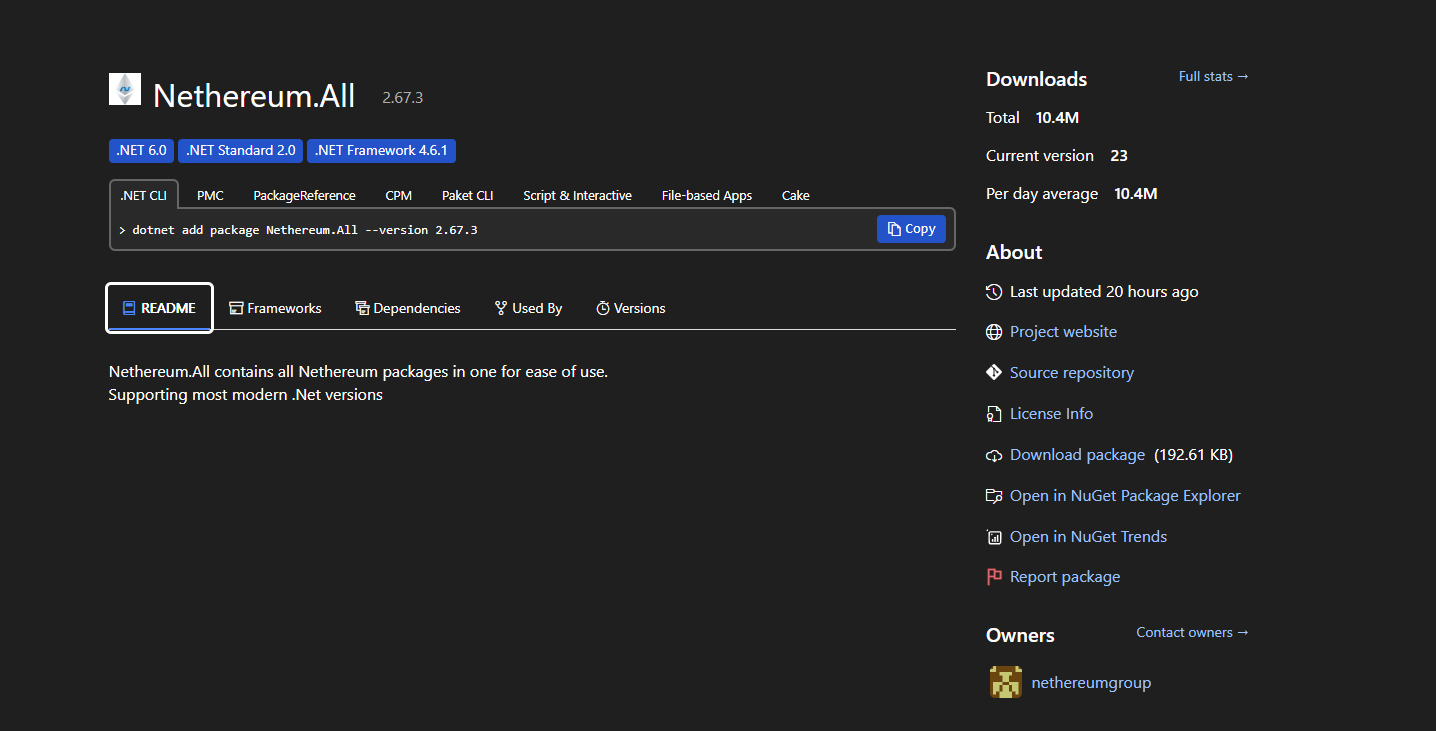This screenshot has width=1436, height=731.
Task: Click the License Info document icon
Action: pyautogui.click(x=993, y=414)
